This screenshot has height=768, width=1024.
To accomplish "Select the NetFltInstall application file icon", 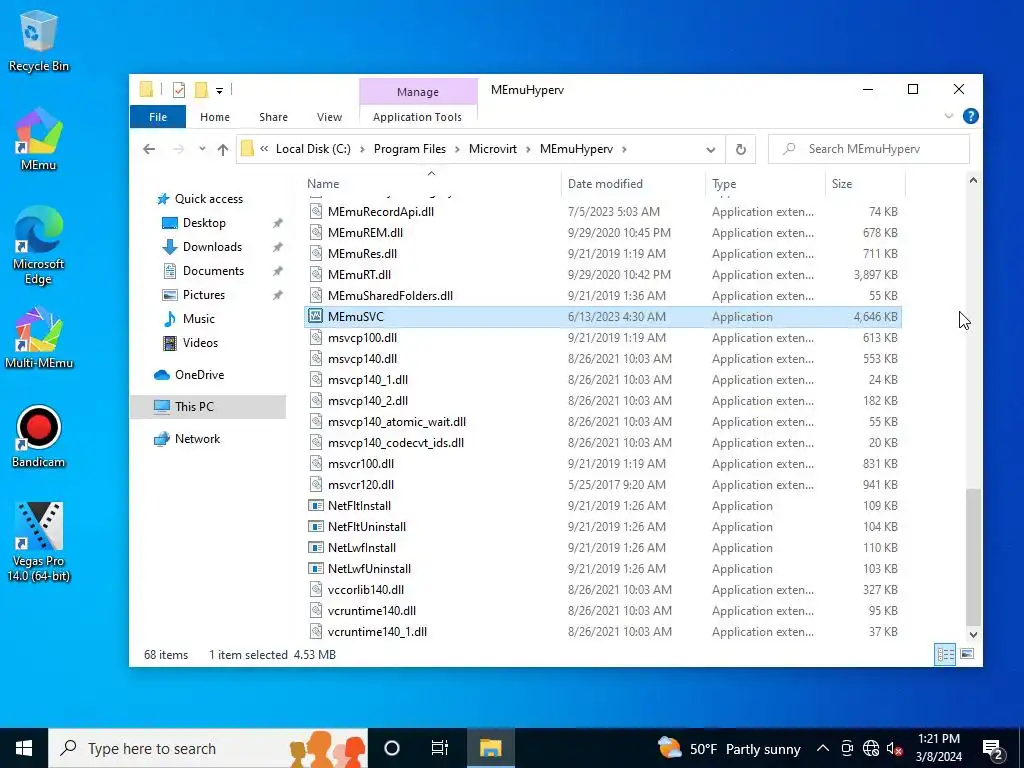I will tap(315, 505).
